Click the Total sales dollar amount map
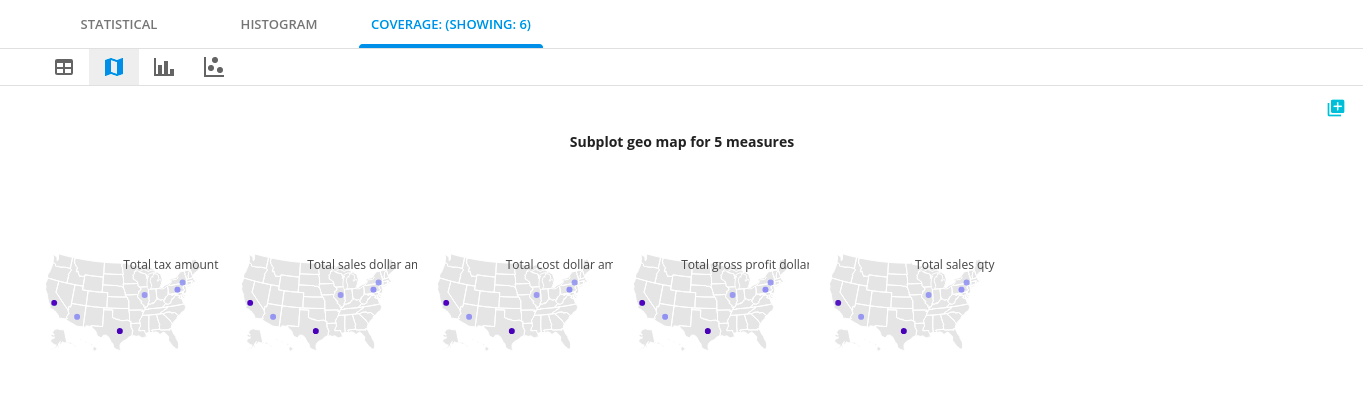Viewport: 1363px width, 412px height. click(x=315, y=301)
